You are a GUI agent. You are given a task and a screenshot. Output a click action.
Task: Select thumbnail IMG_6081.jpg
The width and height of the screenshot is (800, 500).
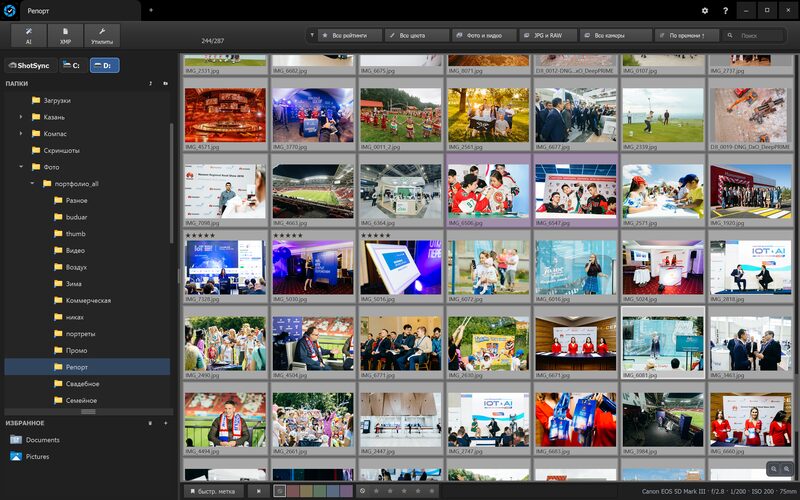(x=663, y=343)
